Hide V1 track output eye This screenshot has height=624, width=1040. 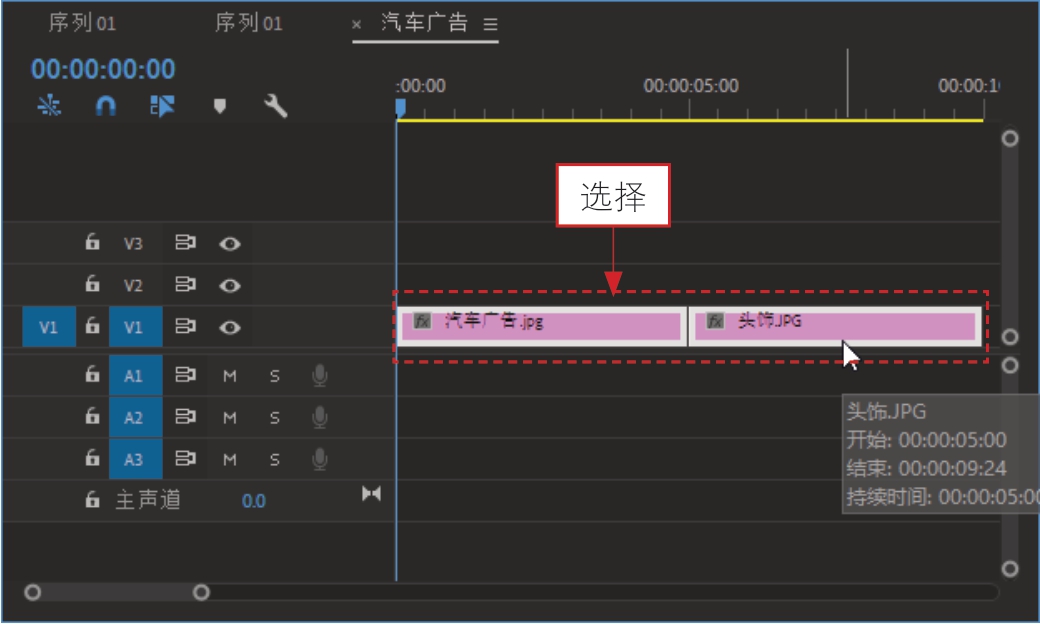click(x=229, y=328)
